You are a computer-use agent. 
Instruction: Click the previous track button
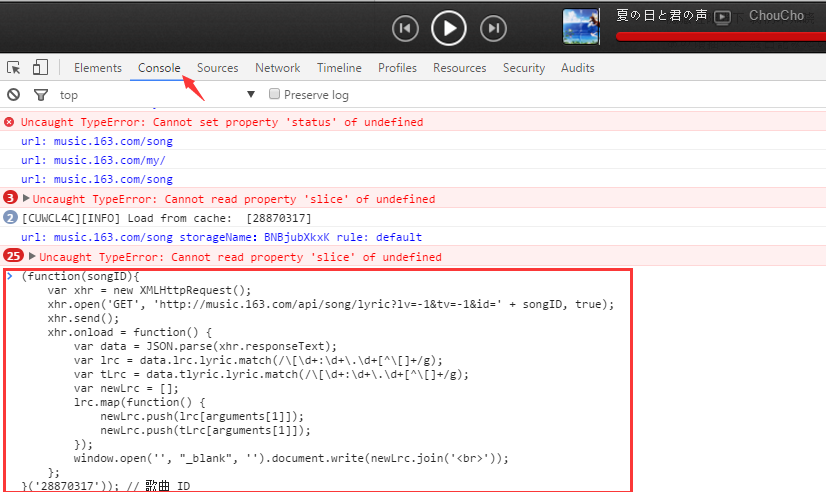pyautogui.click(x=404, y=29)
